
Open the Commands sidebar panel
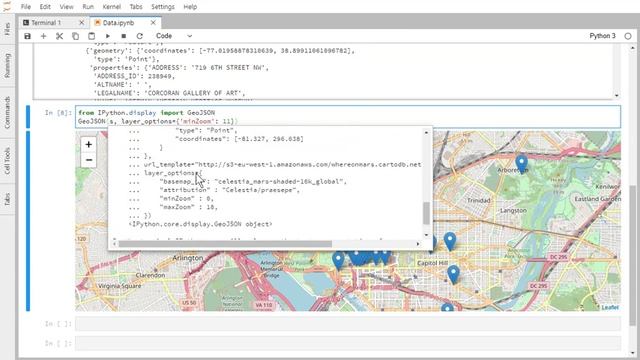coord(7,112)
